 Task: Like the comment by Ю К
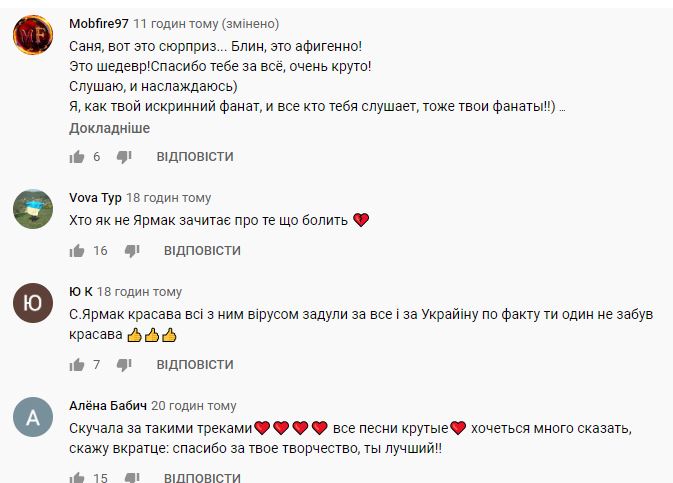tap(77, 365)
